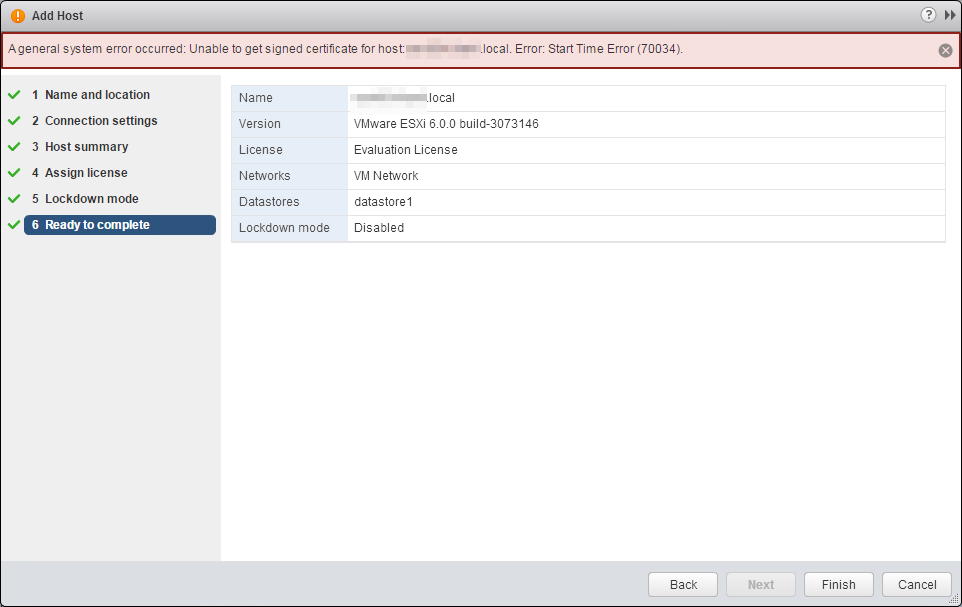The image size is (962, 607).
Task: Click the 'VMware ESXi 6.0.0 build-3073146' value
Action: click(x=446, y=124)
